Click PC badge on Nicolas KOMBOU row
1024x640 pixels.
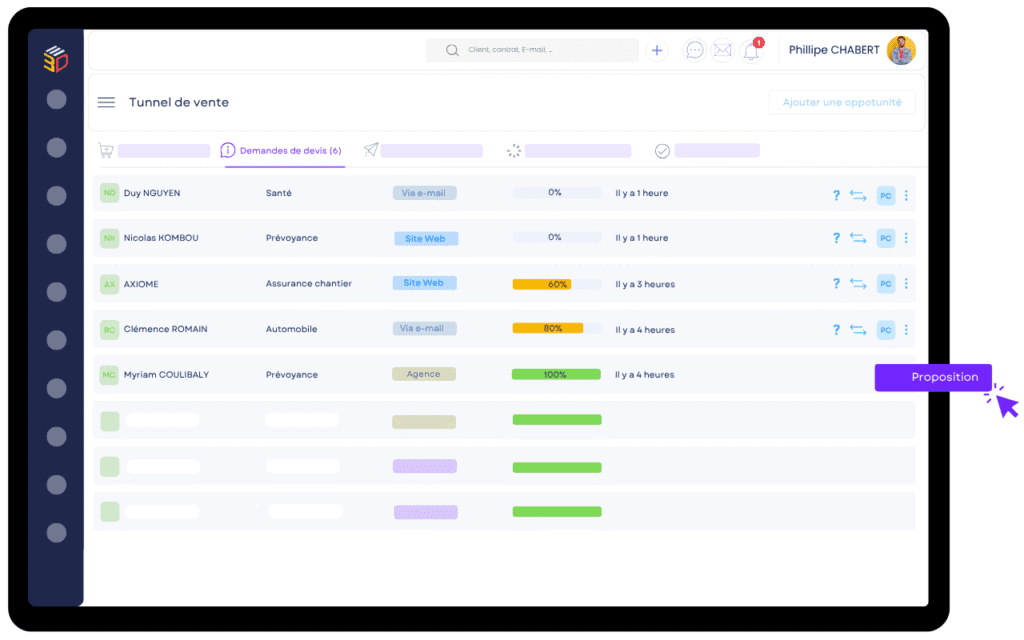pyautogui.click(x=886, y=239)
